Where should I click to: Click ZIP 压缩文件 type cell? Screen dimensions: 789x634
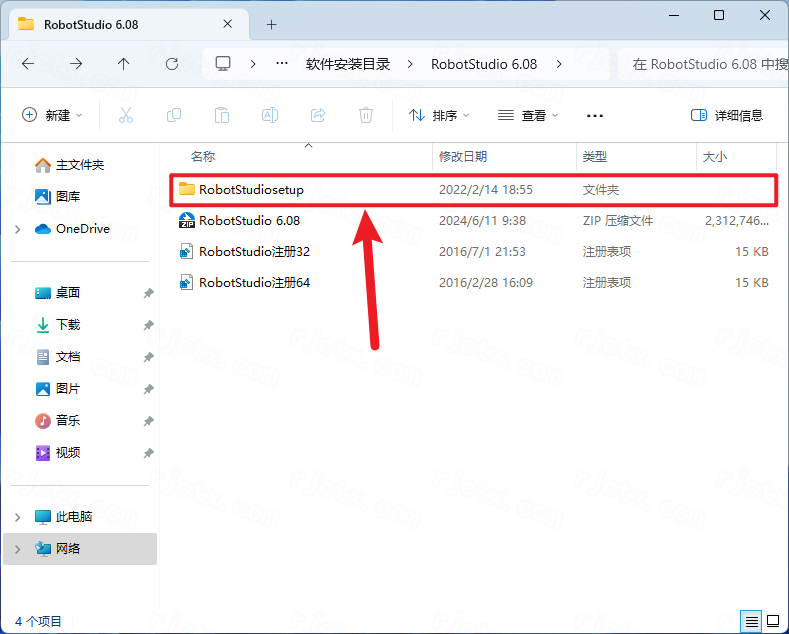[x=618, y=220]
